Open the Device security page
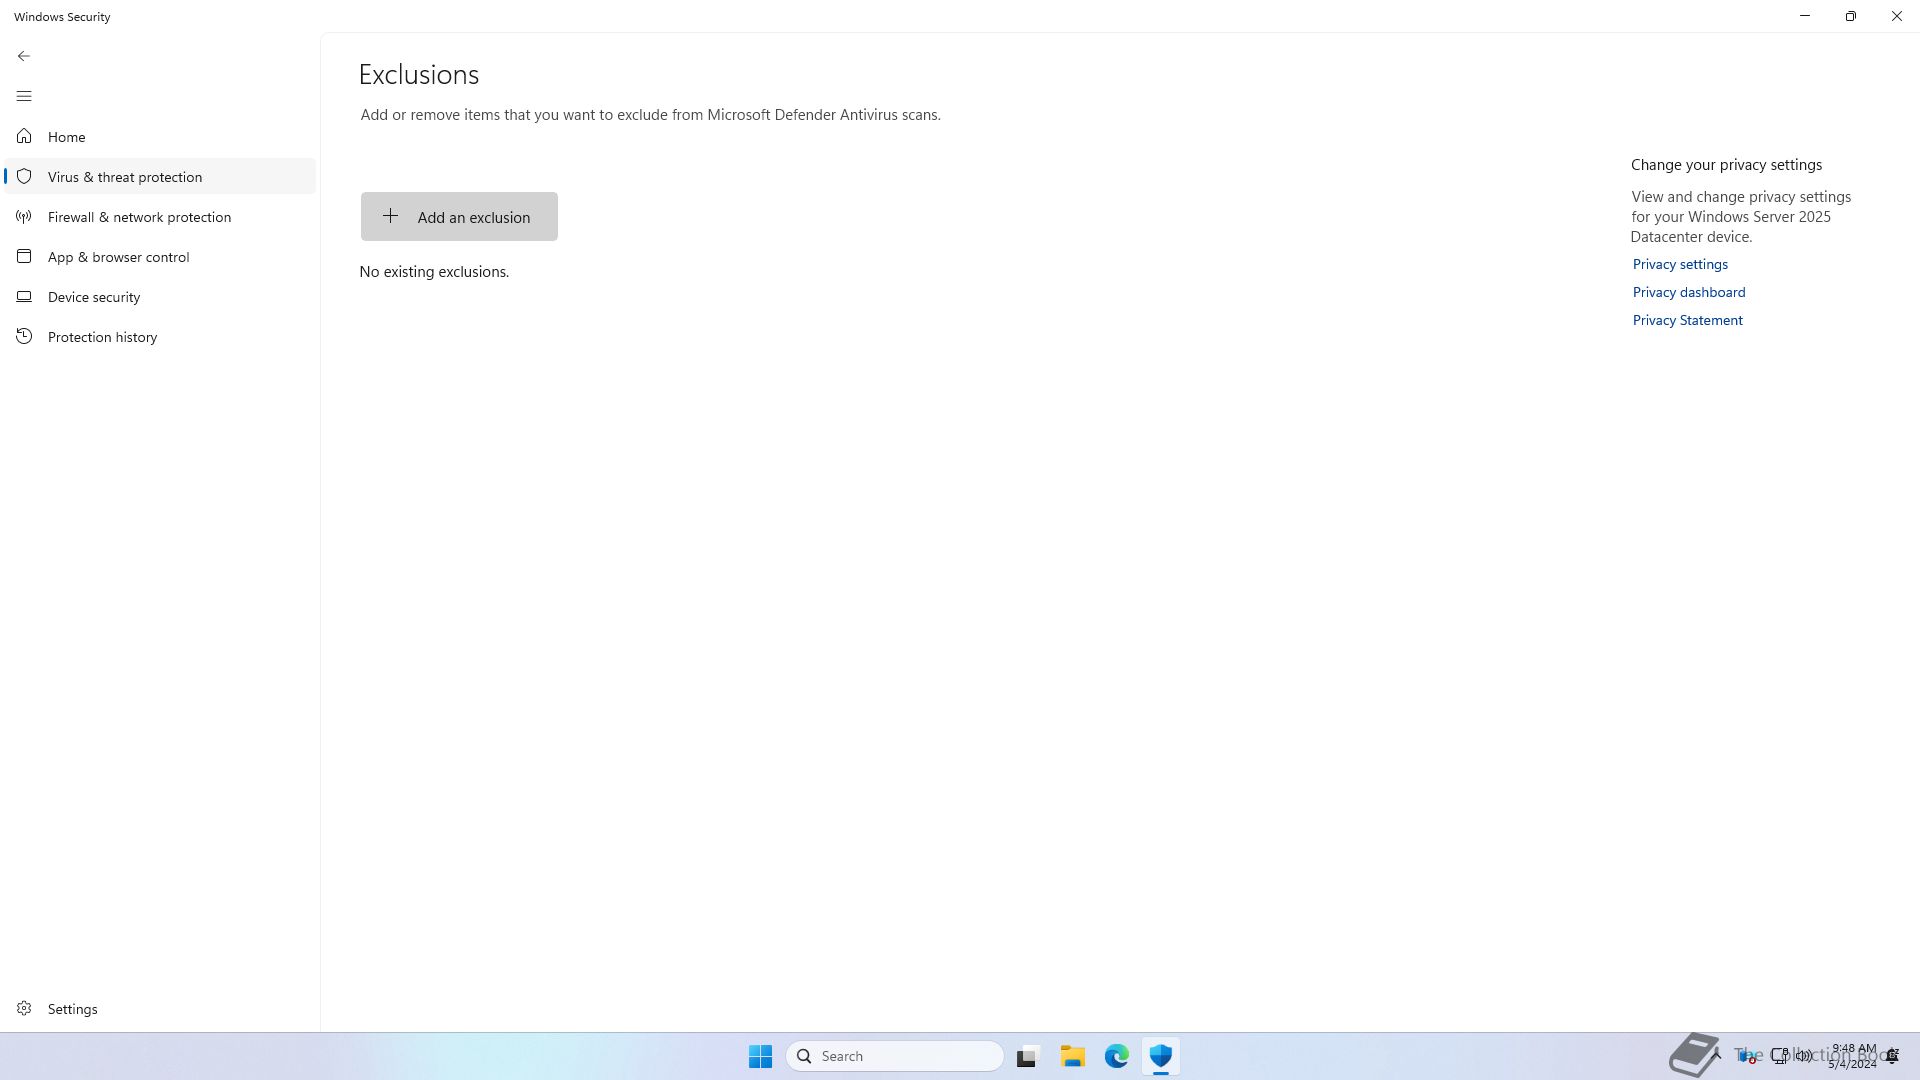The height and width of the screenshot is (1080, 1920). tap(94, 297)
